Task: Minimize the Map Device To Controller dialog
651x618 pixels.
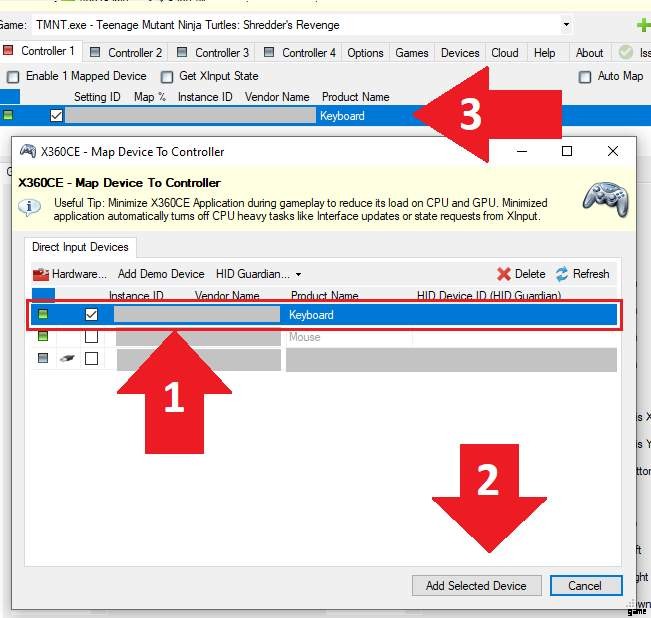Action: point(522,151)
